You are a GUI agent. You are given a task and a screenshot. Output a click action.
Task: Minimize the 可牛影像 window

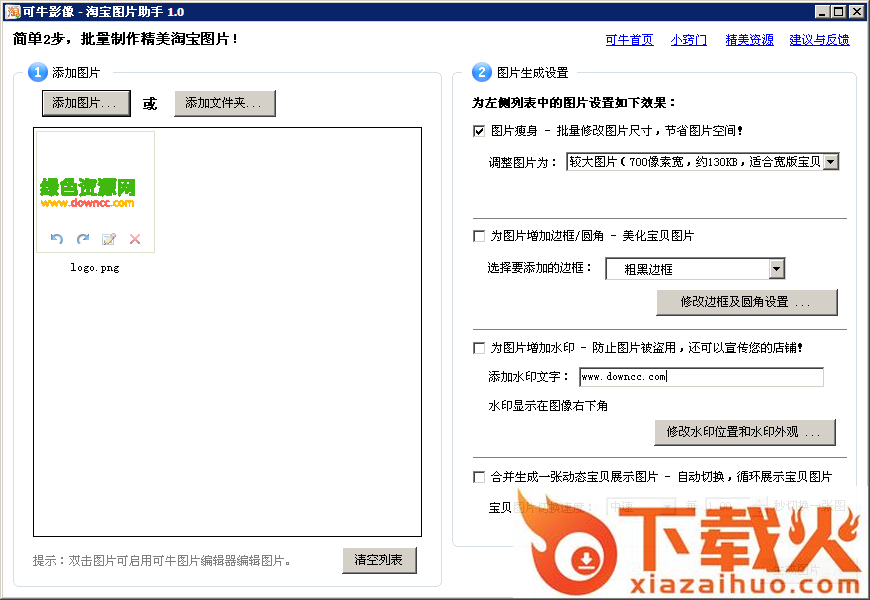click(x=822, y=12)
